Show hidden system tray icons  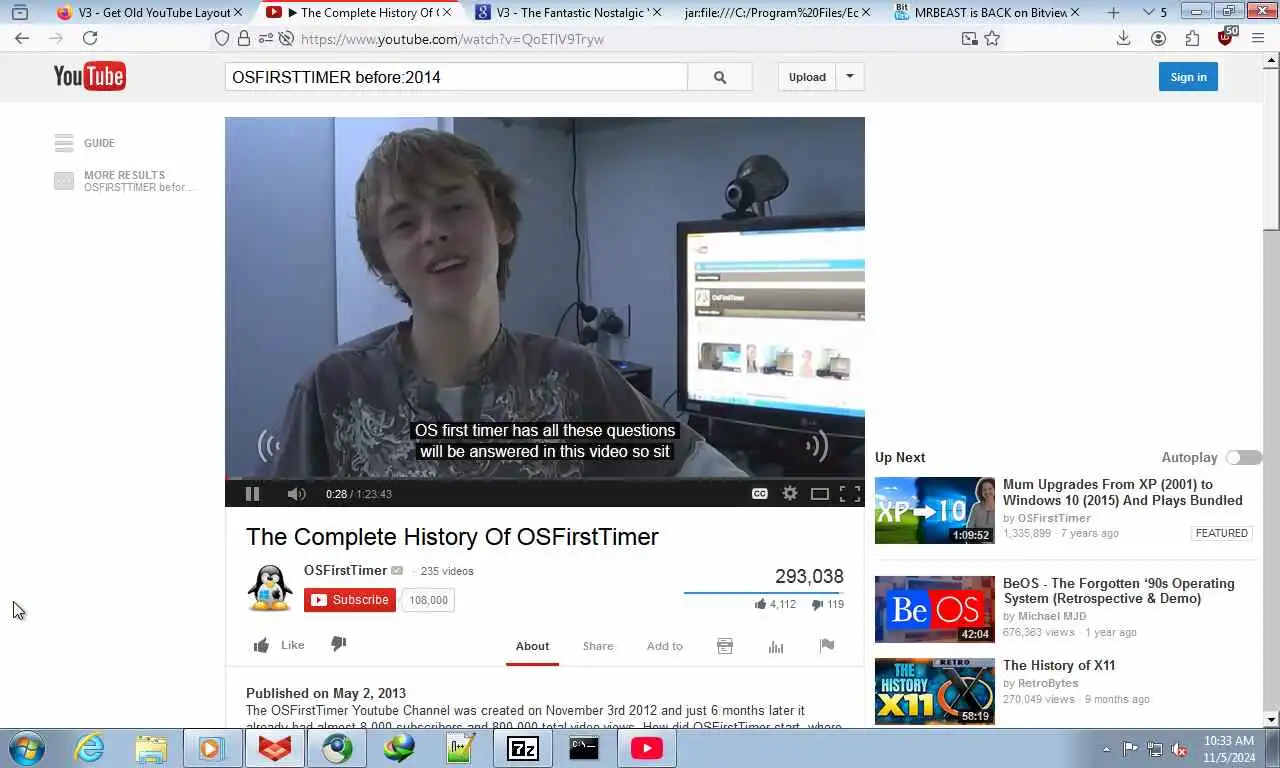(1106, 748)
